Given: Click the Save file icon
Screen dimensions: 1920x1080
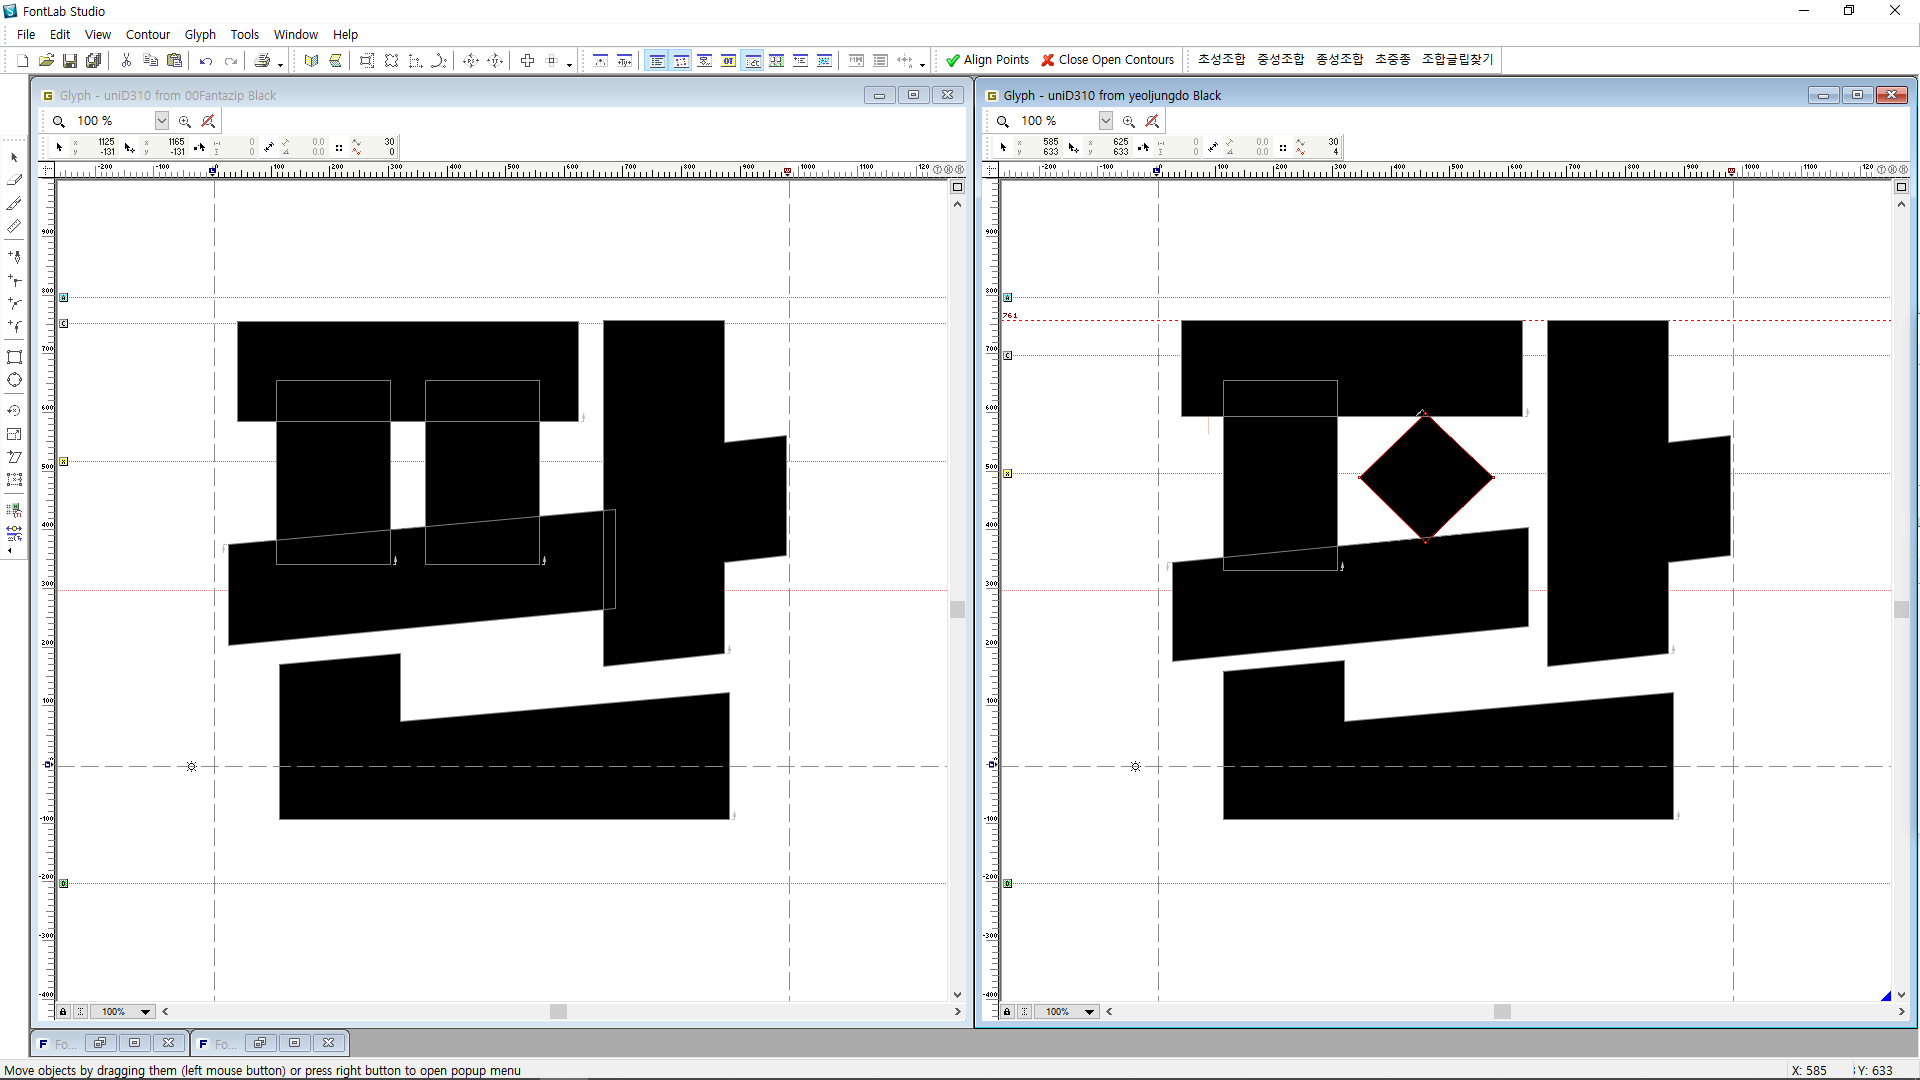Looking at the screenshot, I should tap(70, 61).
